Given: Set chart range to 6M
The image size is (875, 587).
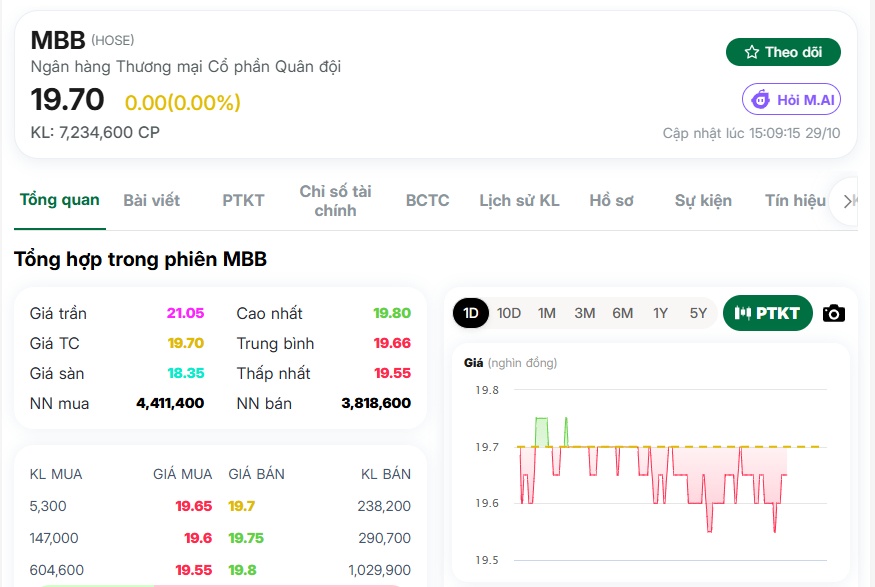Looking at the screenshot, I should [623, 313].
